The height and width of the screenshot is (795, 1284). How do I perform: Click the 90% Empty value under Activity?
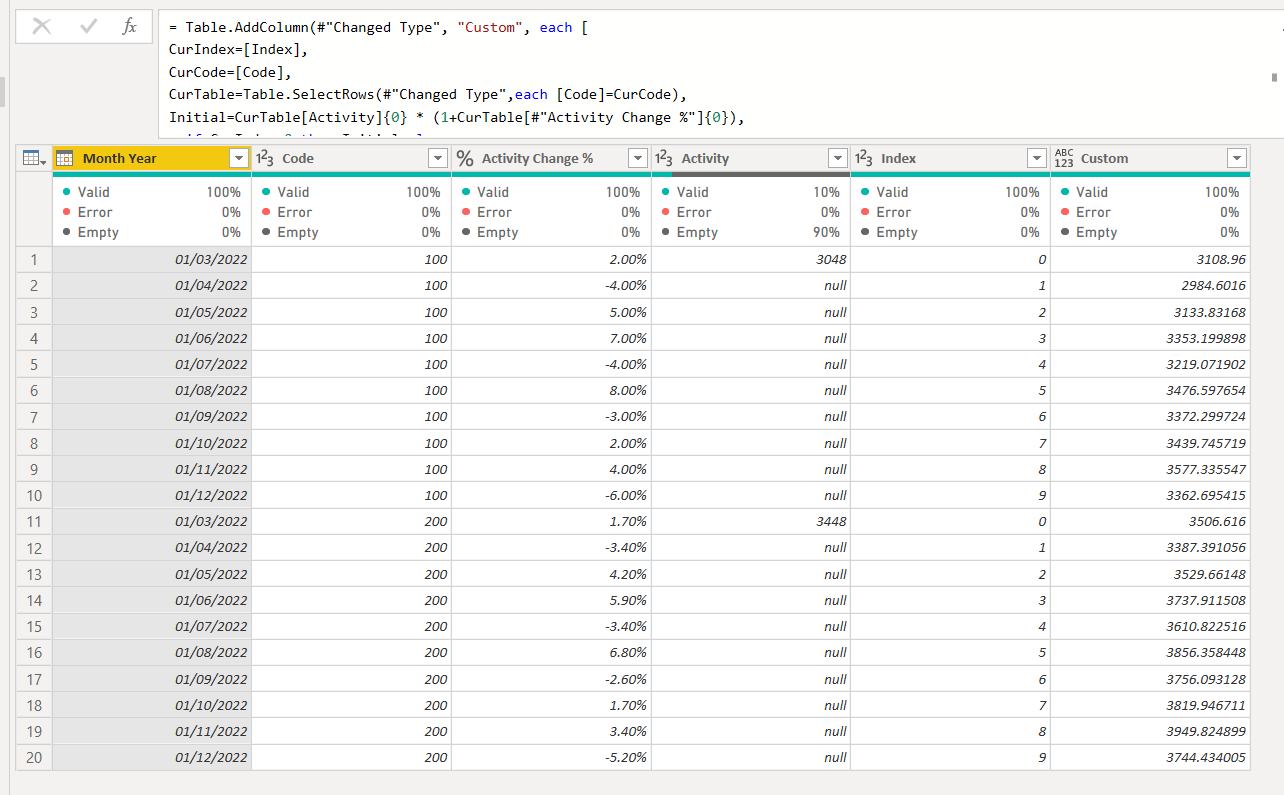coord(826,232)
